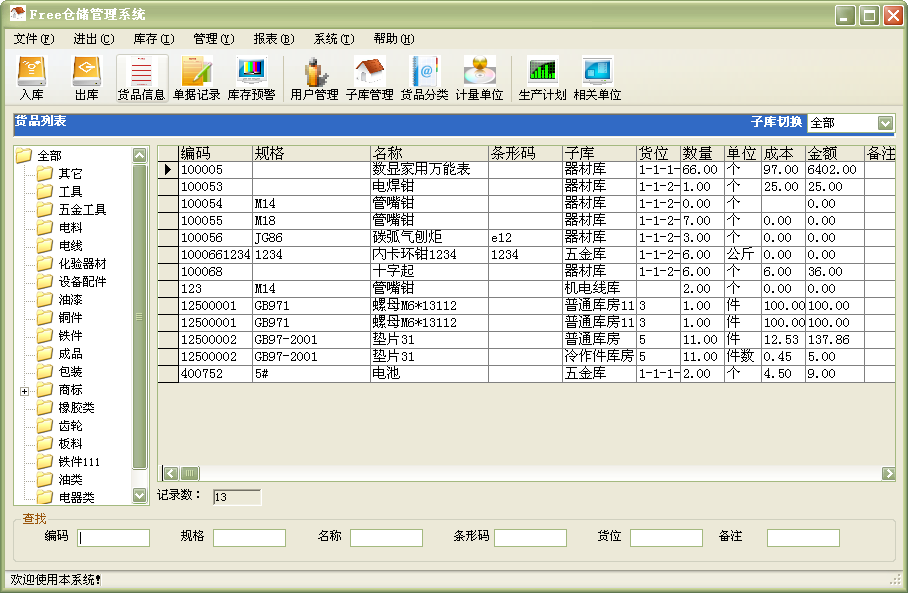
Task: Expand the 商标 tree node
Action: click(x=24, y=391)
